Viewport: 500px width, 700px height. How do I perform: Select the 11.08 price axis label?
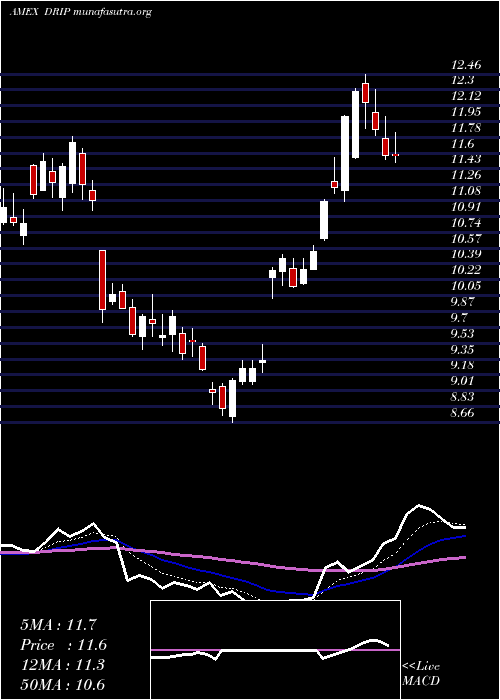466,191
